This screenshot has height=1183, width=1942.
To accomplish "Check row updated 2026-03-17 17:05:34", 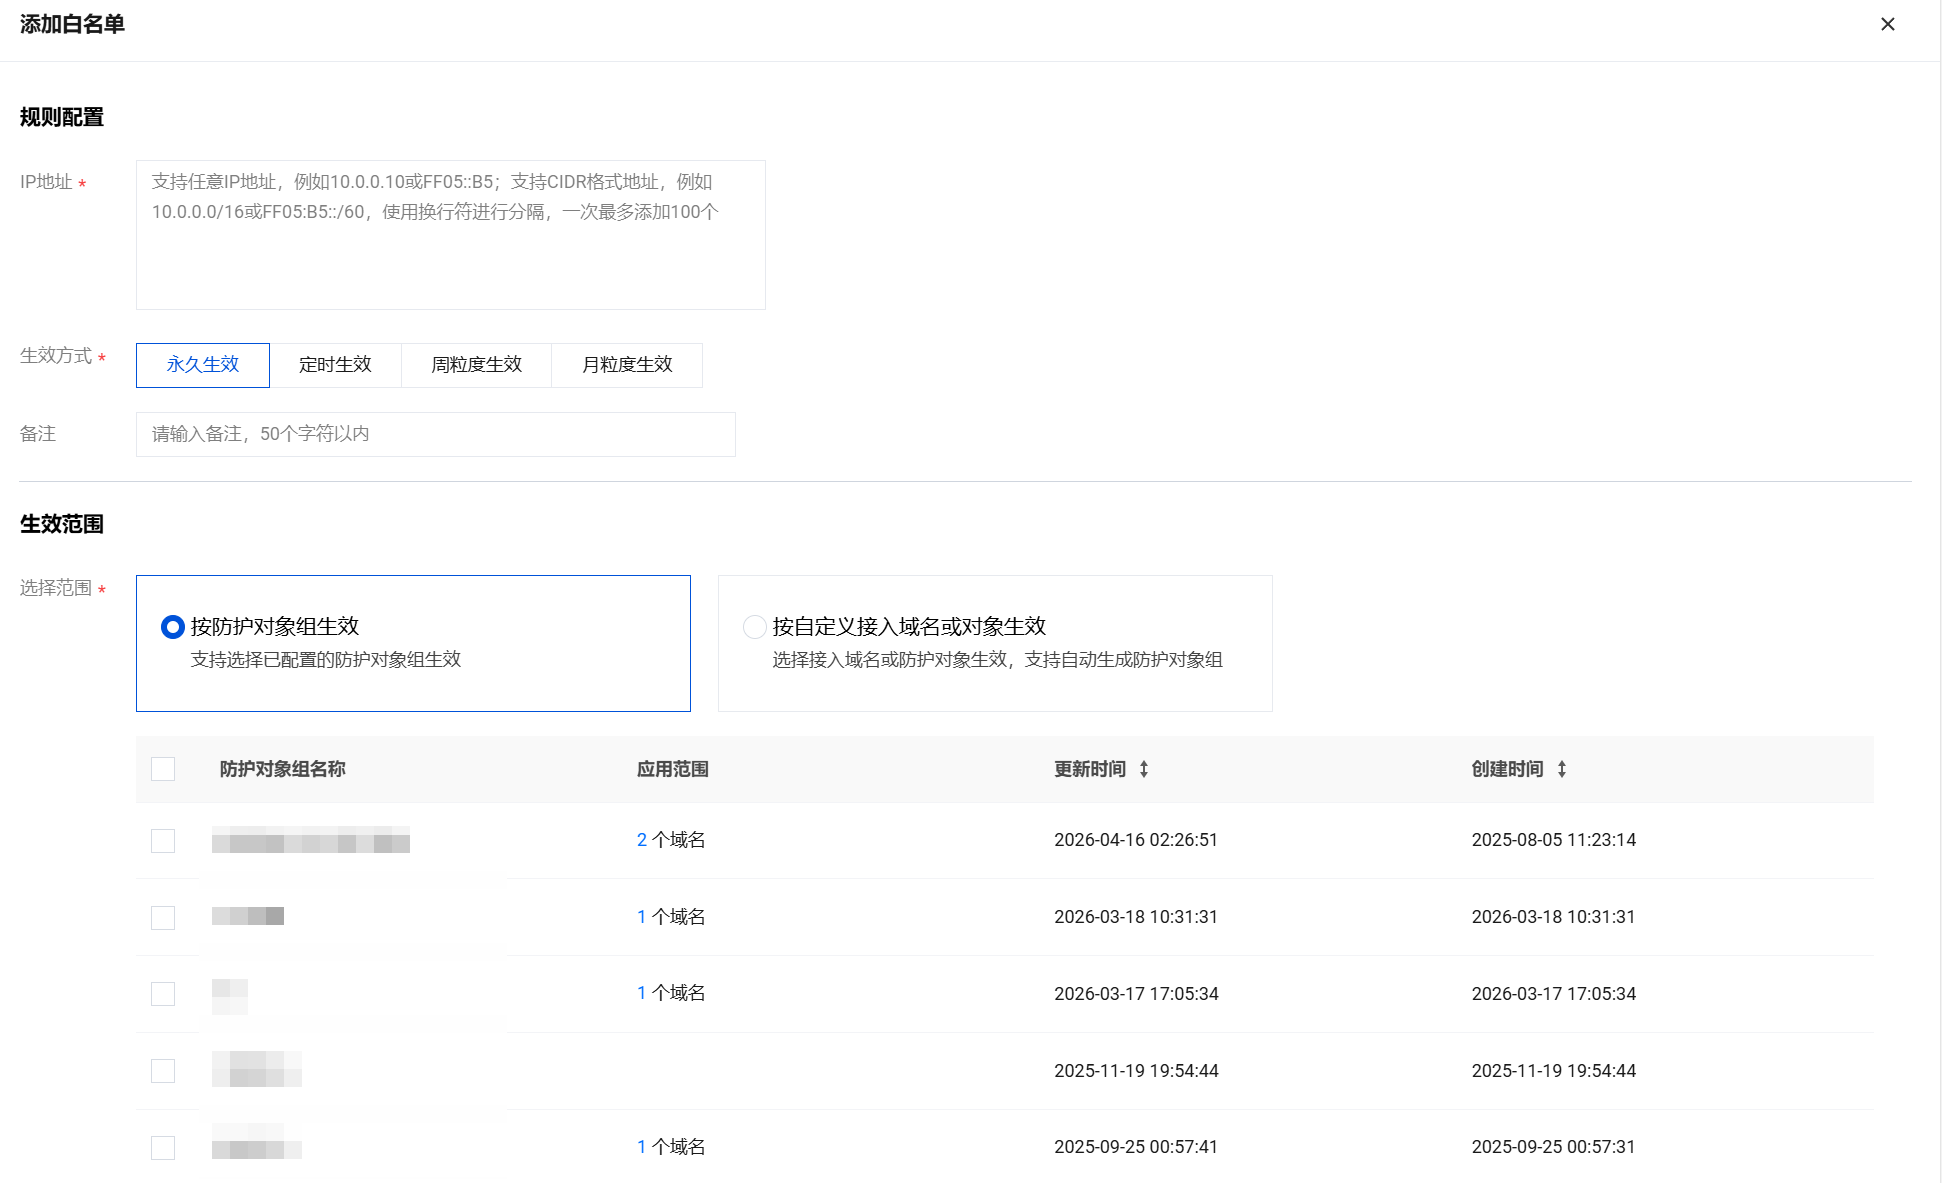I will click(x=163, y=994).
